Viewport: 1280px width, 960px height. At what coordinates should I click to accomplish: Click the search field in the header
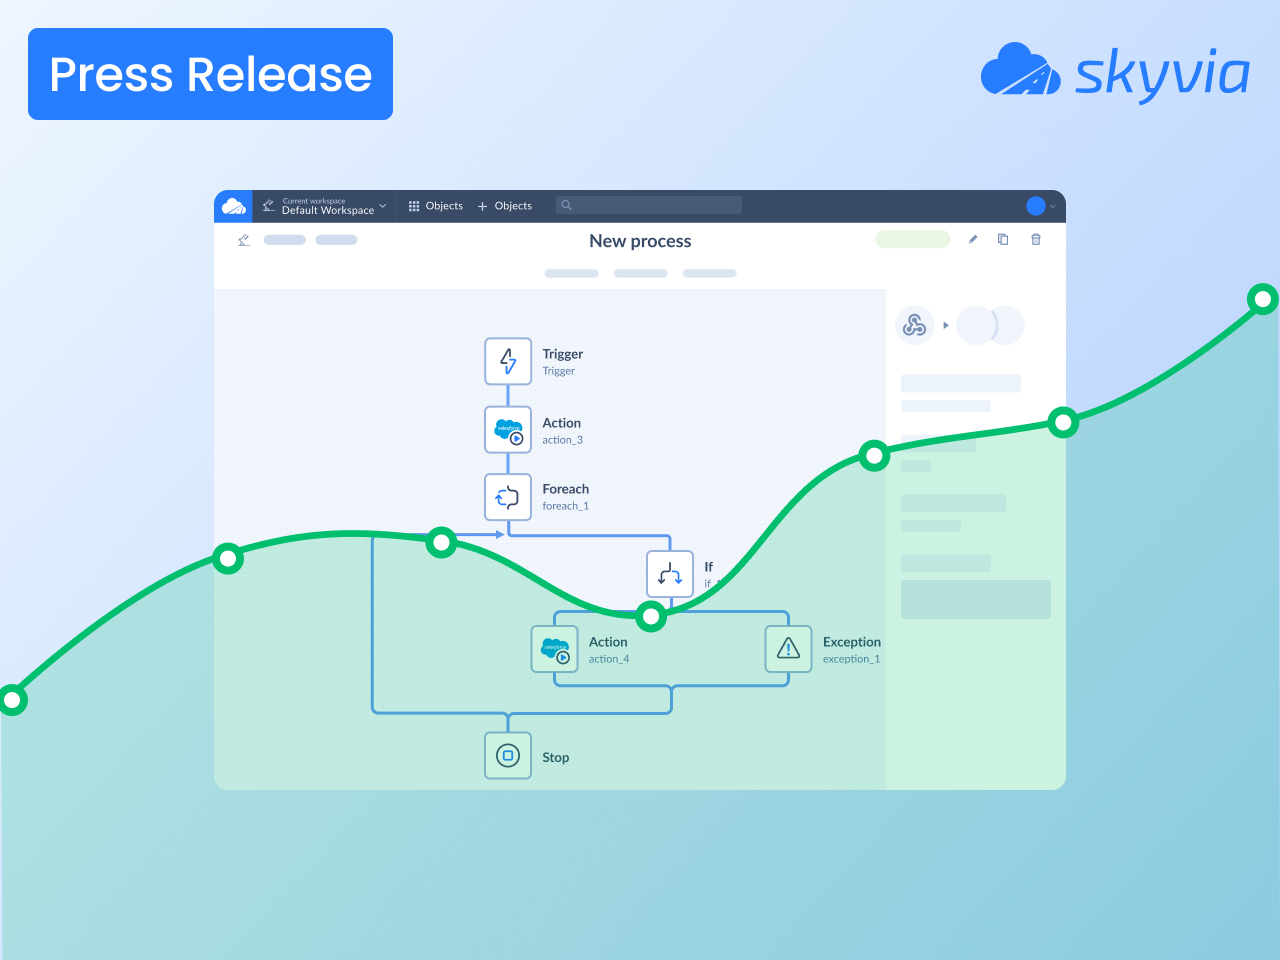click(648, 204)
